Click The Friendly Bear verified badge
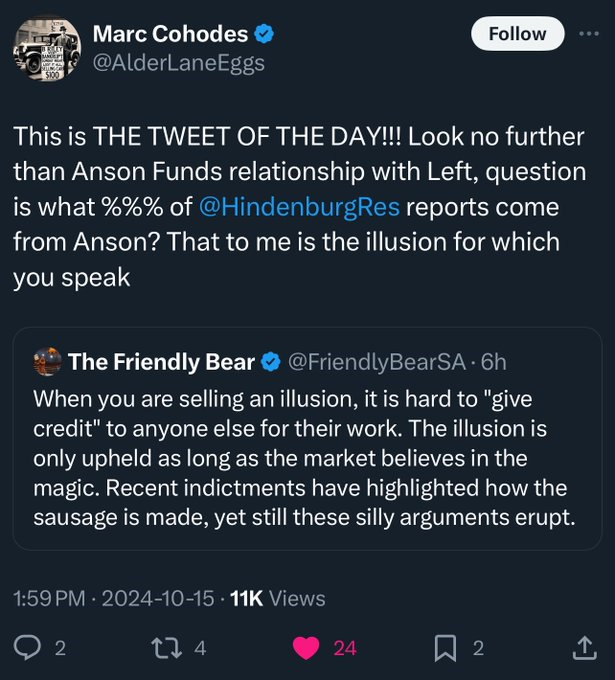 [270, 361]
